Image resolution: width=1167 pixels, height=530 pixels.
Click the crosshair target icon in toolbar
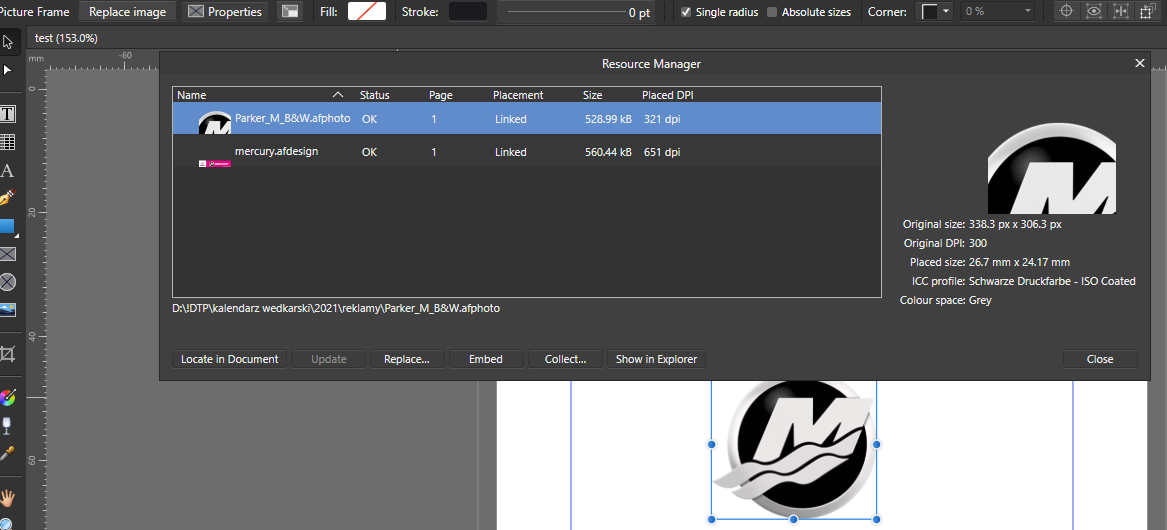[1067, 12]
